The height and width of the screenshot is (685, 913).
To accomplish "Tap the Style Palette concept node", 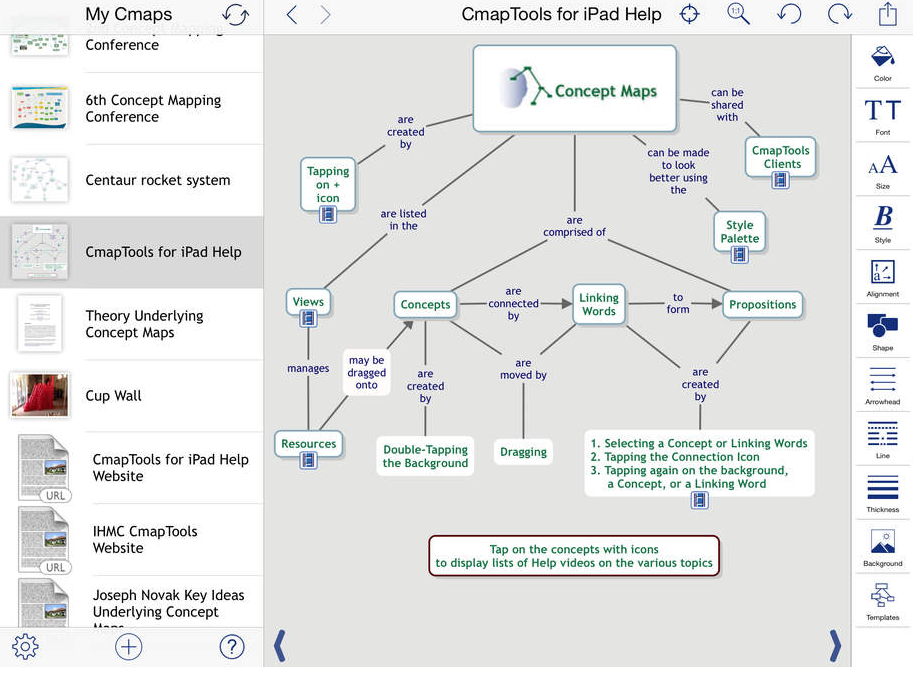I will [740, 232].
